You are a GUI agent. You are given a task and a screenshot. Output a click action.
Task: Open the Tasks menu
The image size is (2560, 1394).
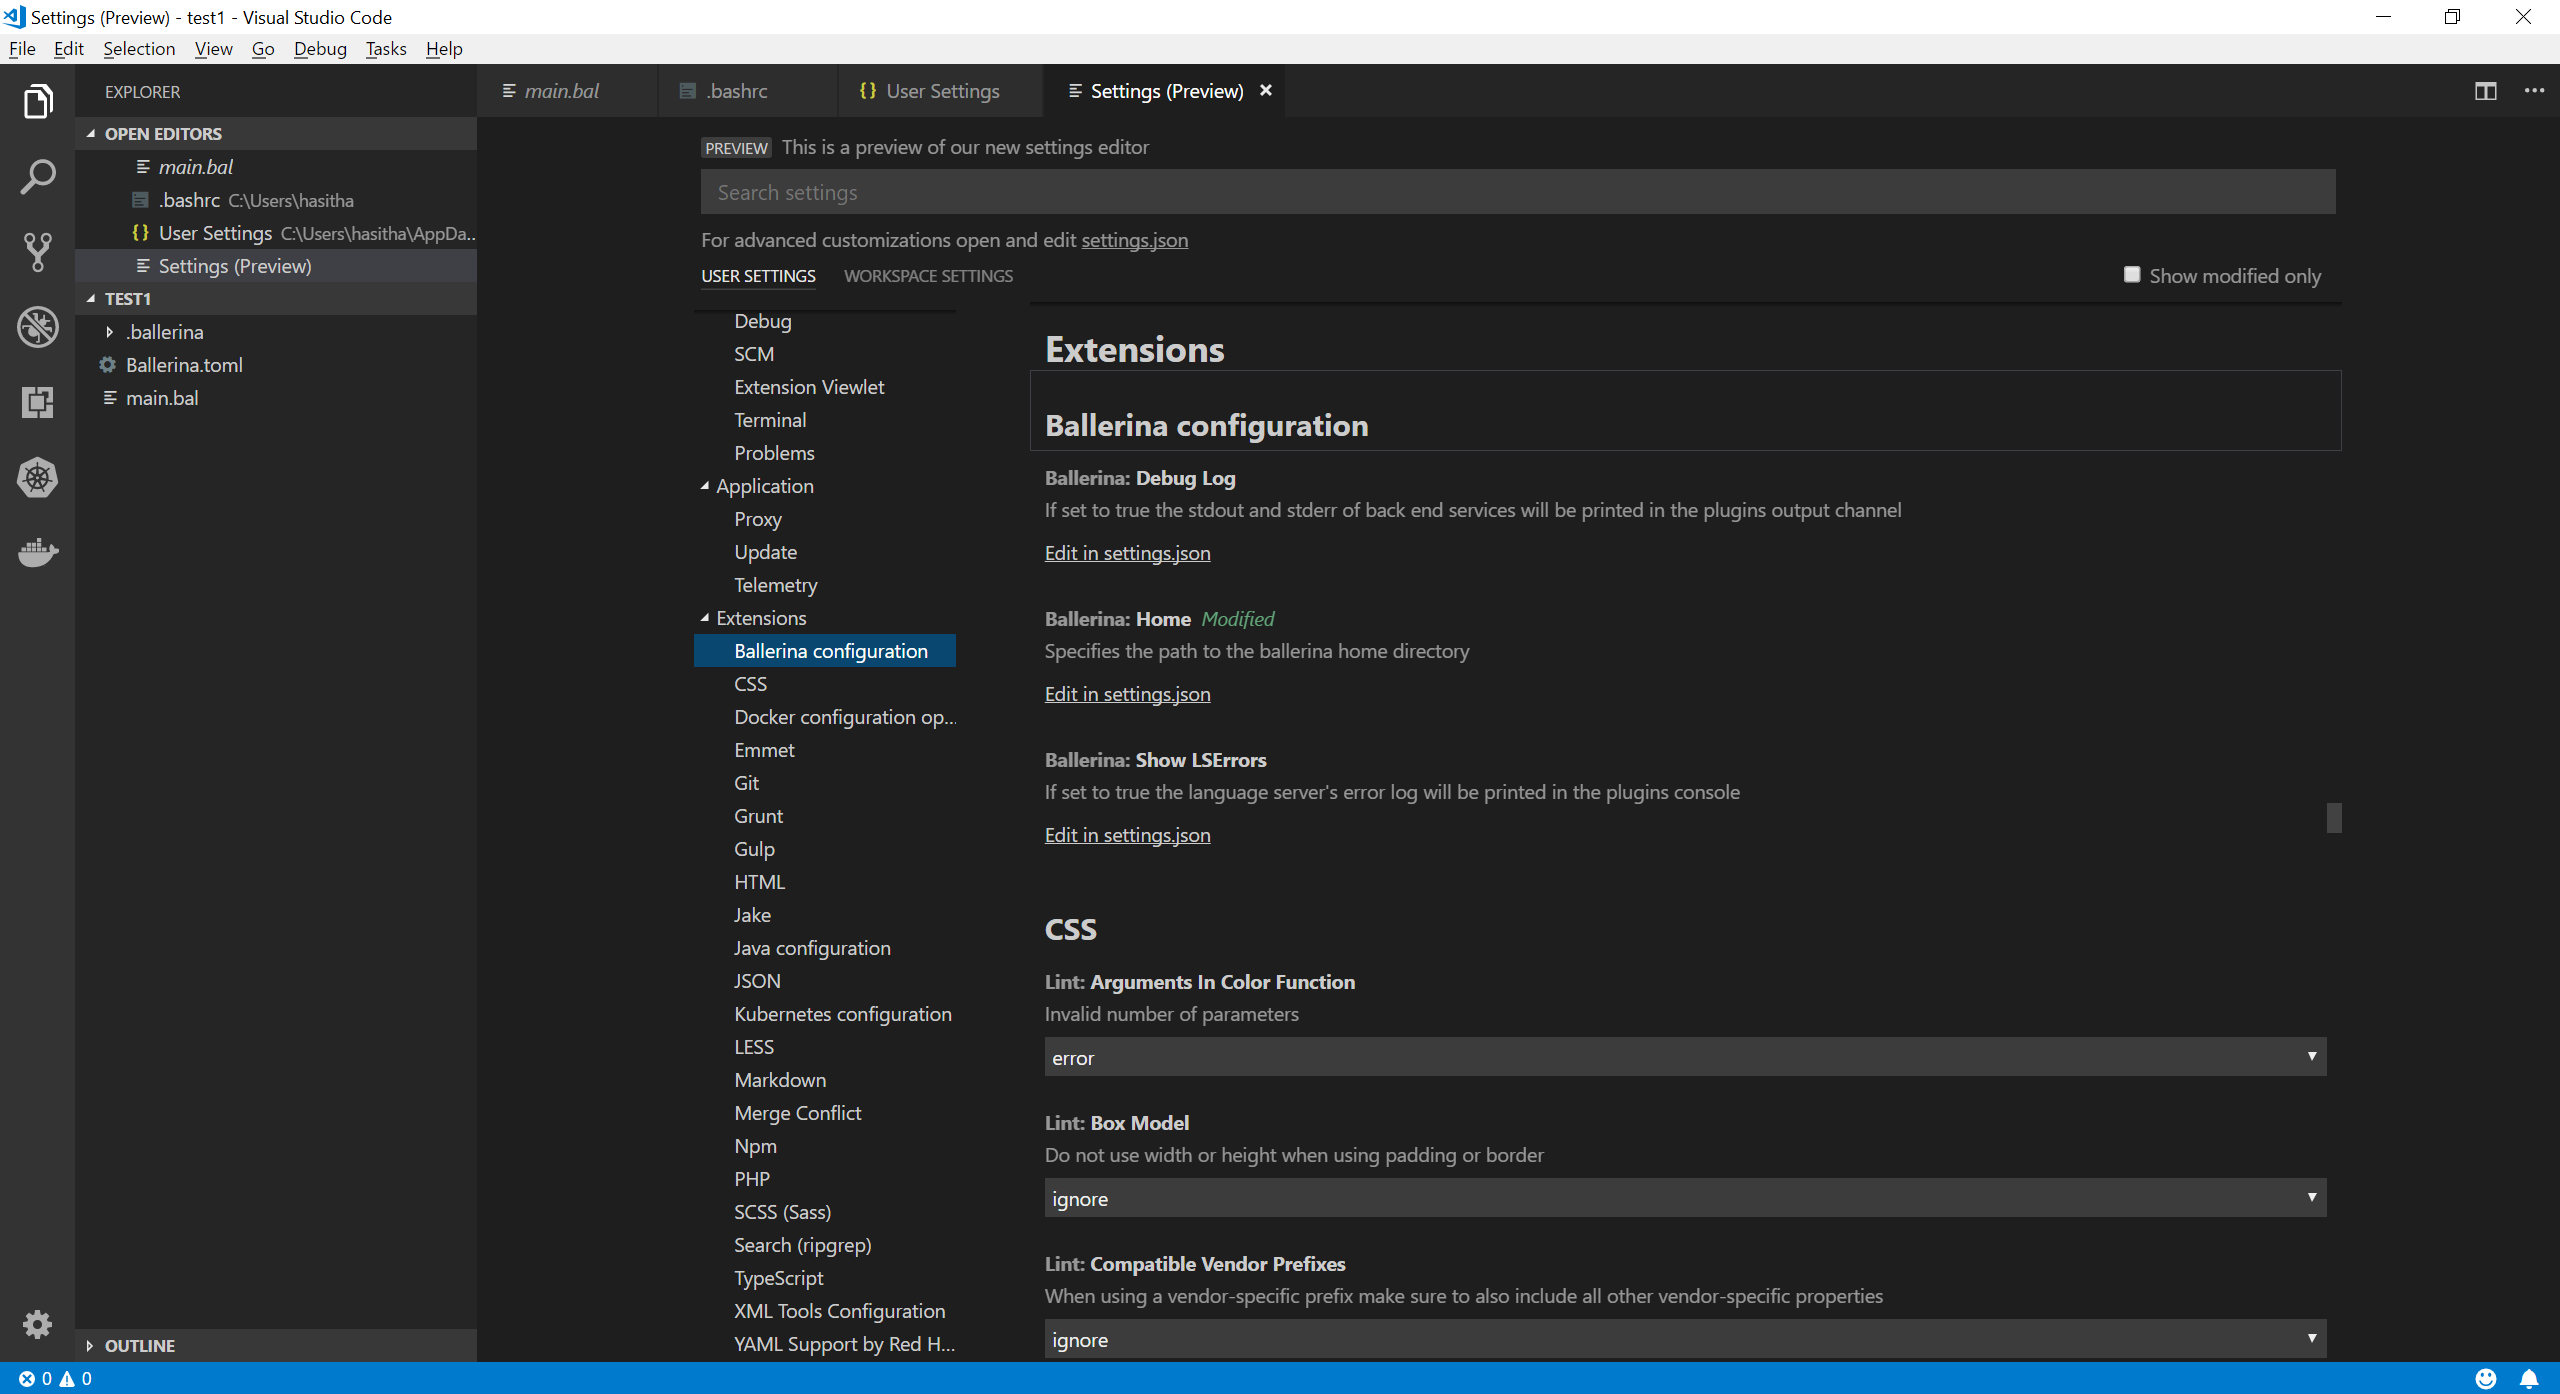coord(385,49)
